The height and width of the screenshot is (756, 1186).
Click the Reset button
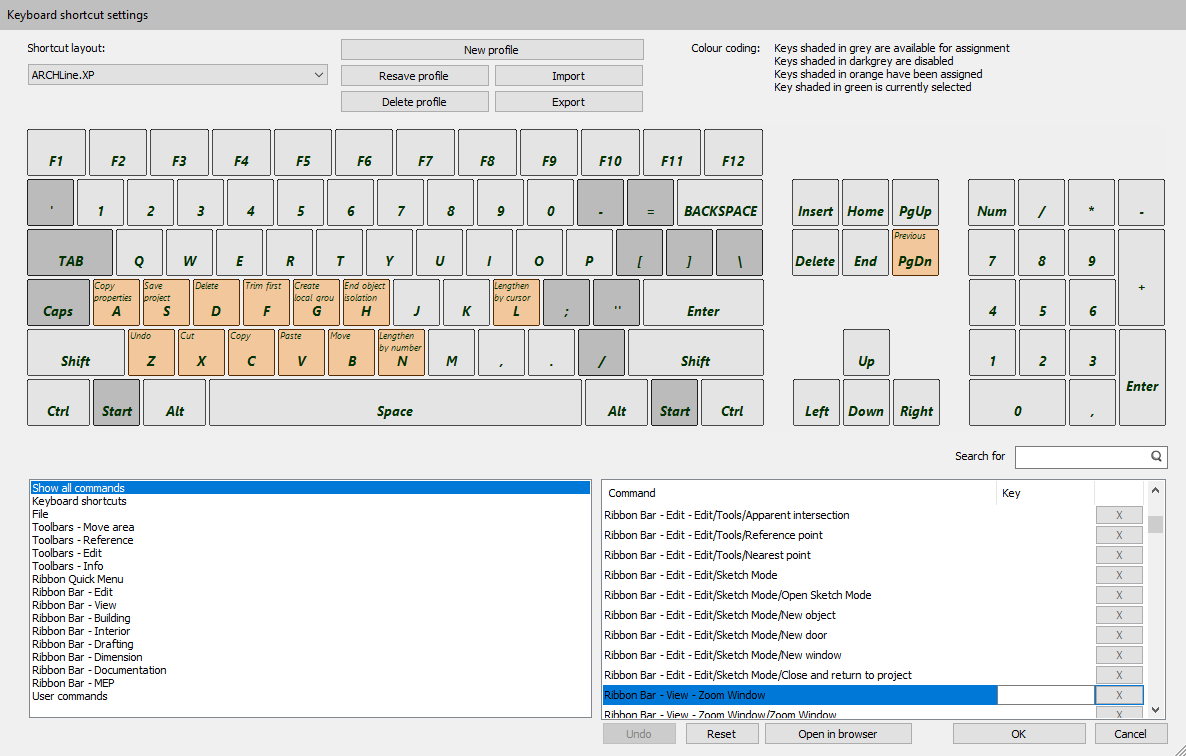click(x=722, y=734)
